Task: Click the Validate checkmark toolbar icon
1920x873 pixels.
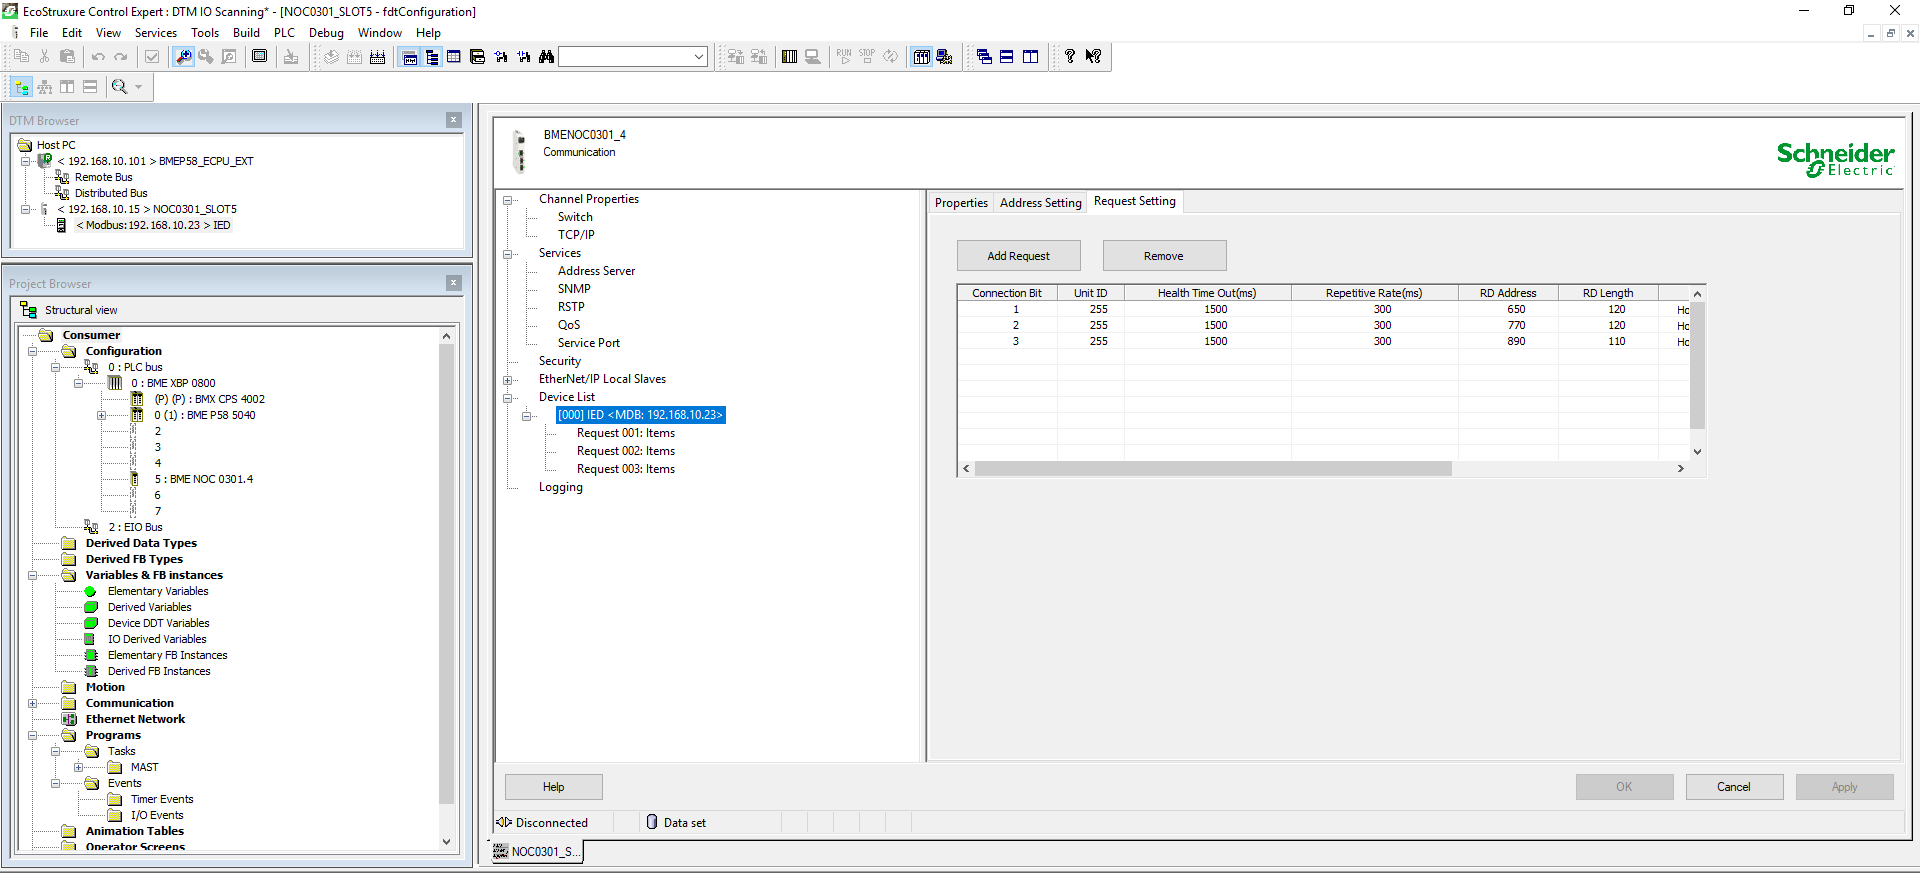Action: [152, 57]
